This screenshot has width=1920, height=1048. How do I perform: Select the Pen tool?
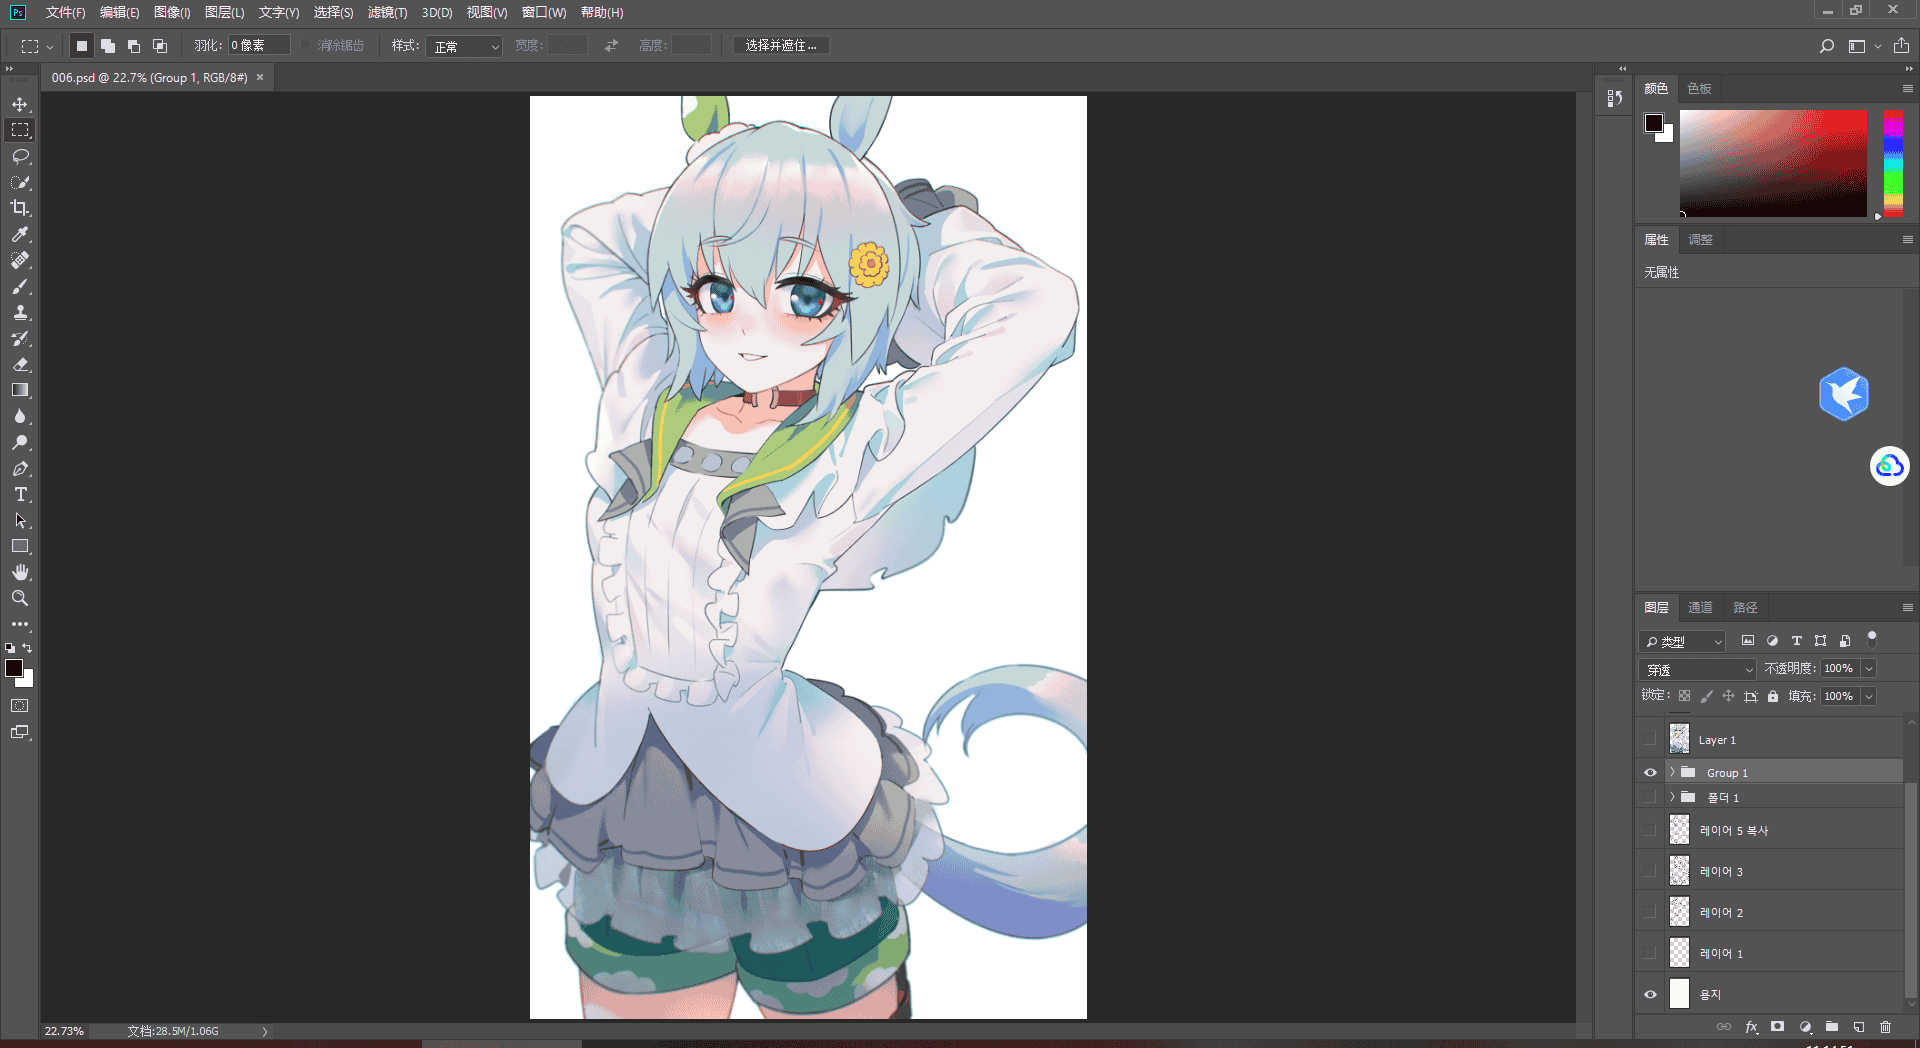point(20,468)
